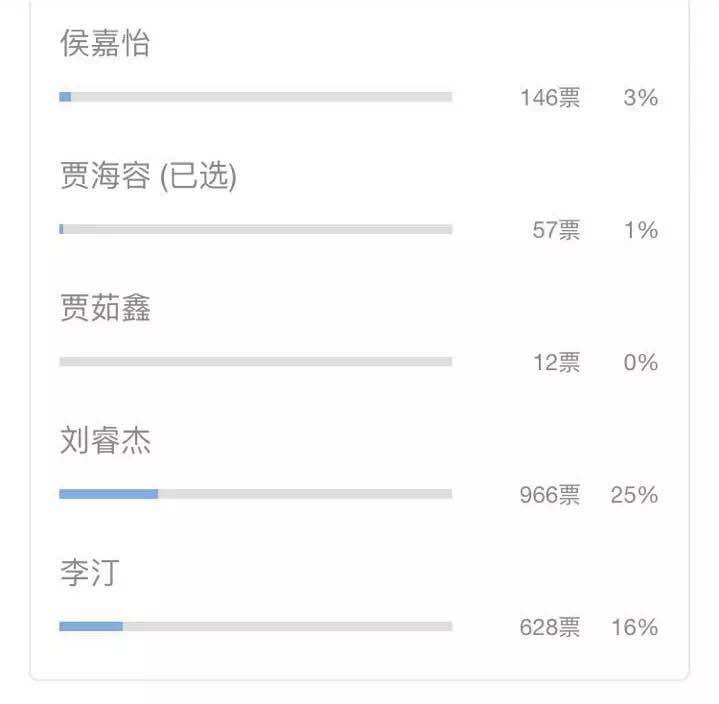Click 146票 vote count
Screen dimensions: 719x704
tap(550, 98)
